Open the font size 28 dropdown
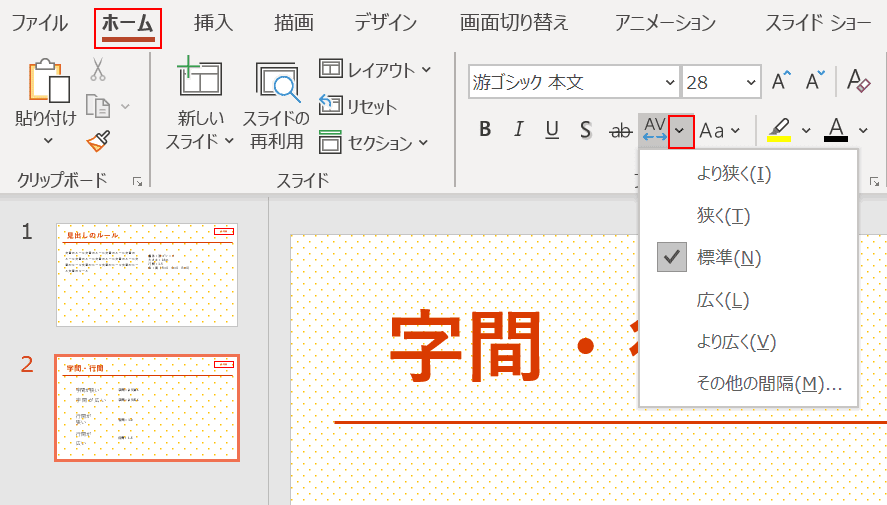The width and height of the screenshot is (887, 505). coord(751,83)
